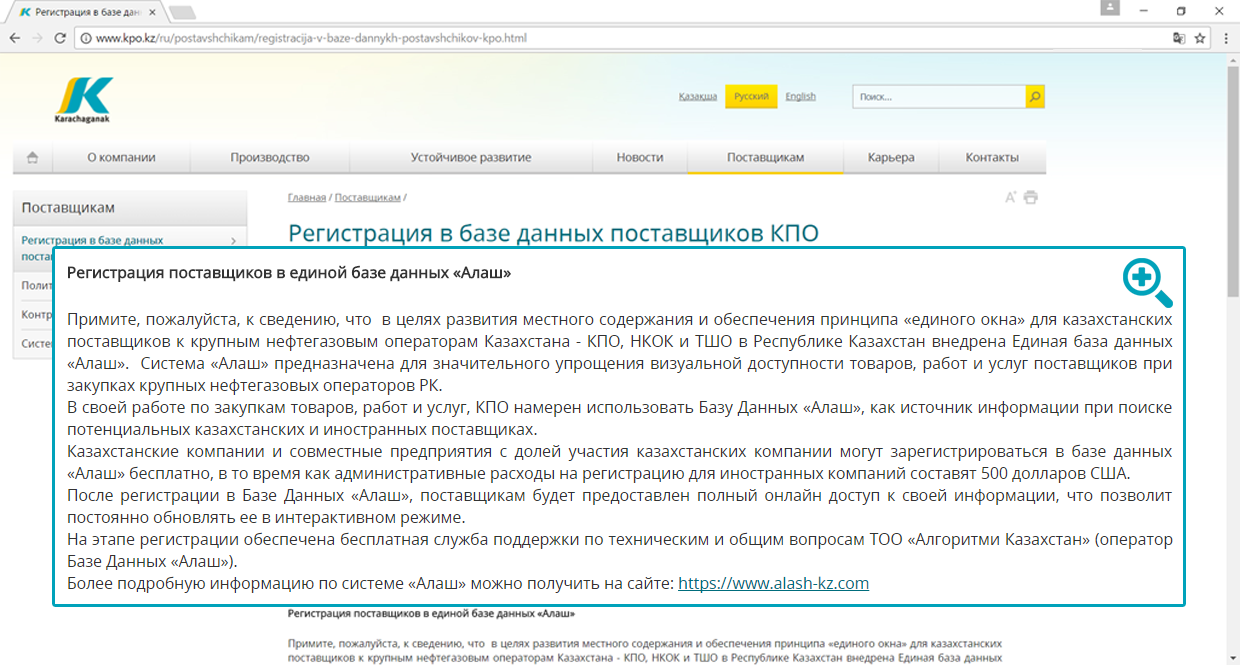Open a new browser tab
Screen dimensions: 1240x665
tap(182, 12)
